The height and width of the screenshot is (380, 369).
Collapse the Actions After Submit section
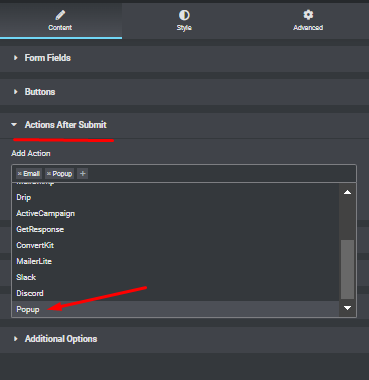click(x=184, y=125)
